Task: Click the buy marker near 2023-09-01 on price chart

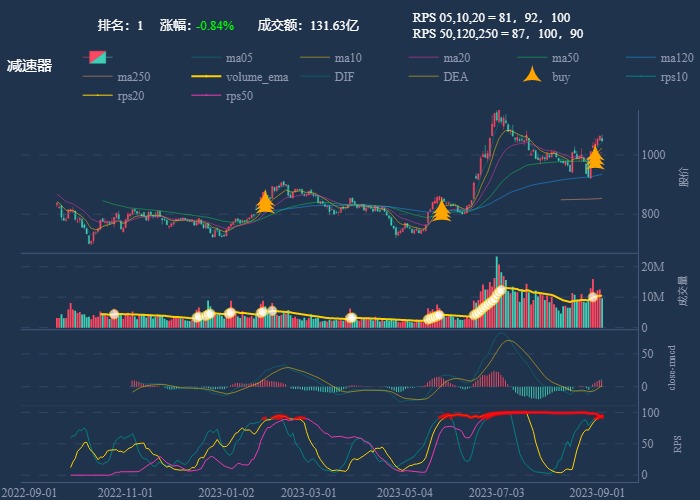Action: pyautogui.click(x=595, y=158)
